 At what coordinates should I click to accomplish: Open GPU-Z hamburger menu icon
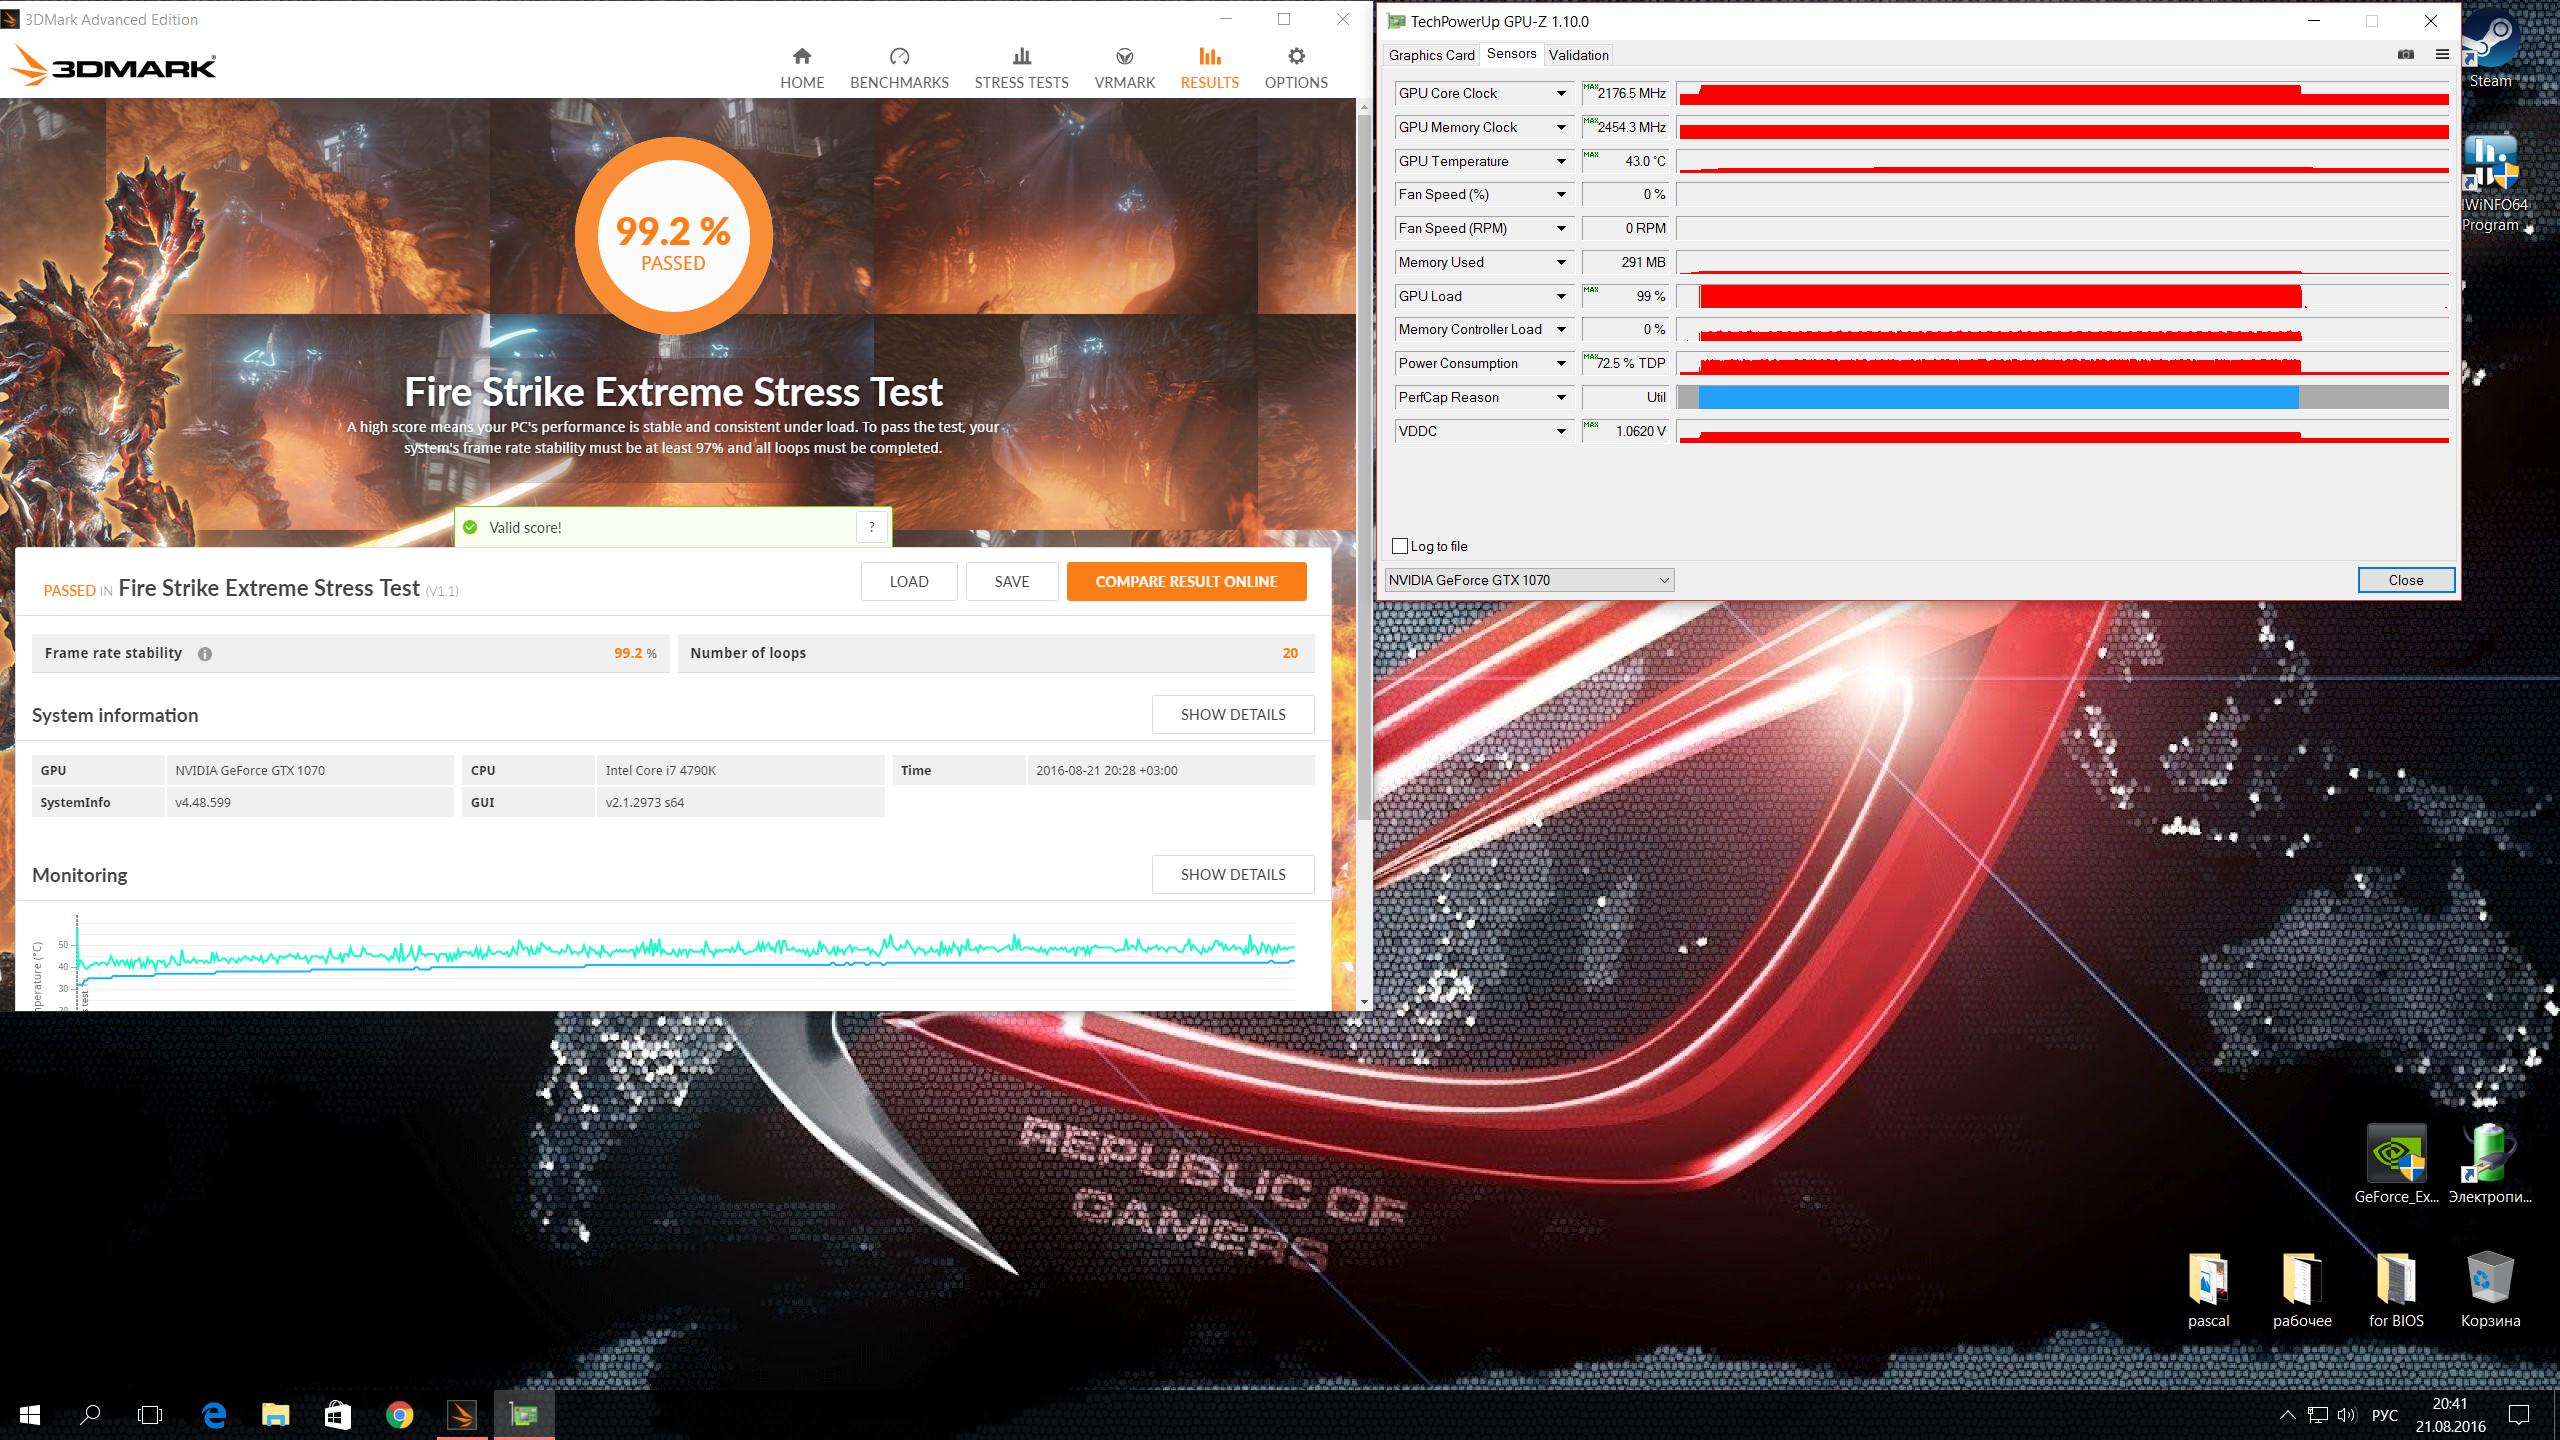pyautogui.click(x=2442, y=54)
